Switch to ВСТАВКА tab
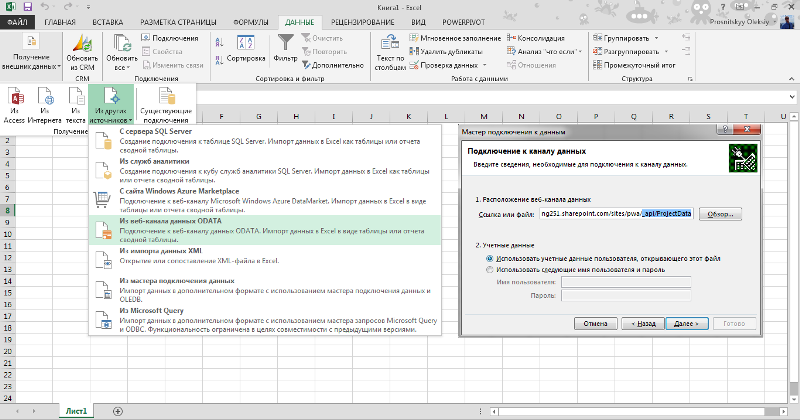Screen dimensions: 800x420 [x=108, y=22]
